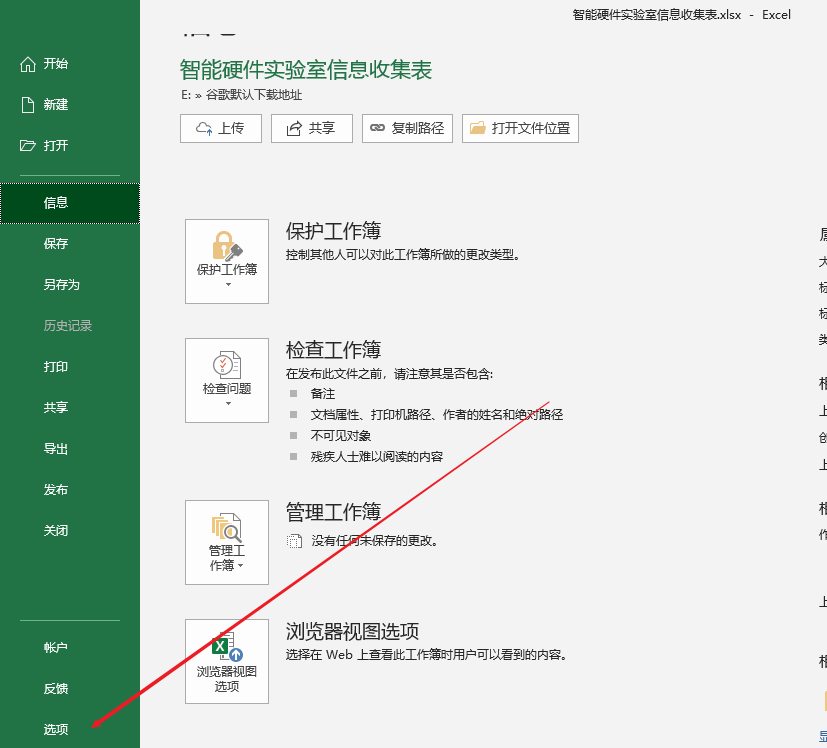Click the 备注 bullet item

[x=323, y=394]
